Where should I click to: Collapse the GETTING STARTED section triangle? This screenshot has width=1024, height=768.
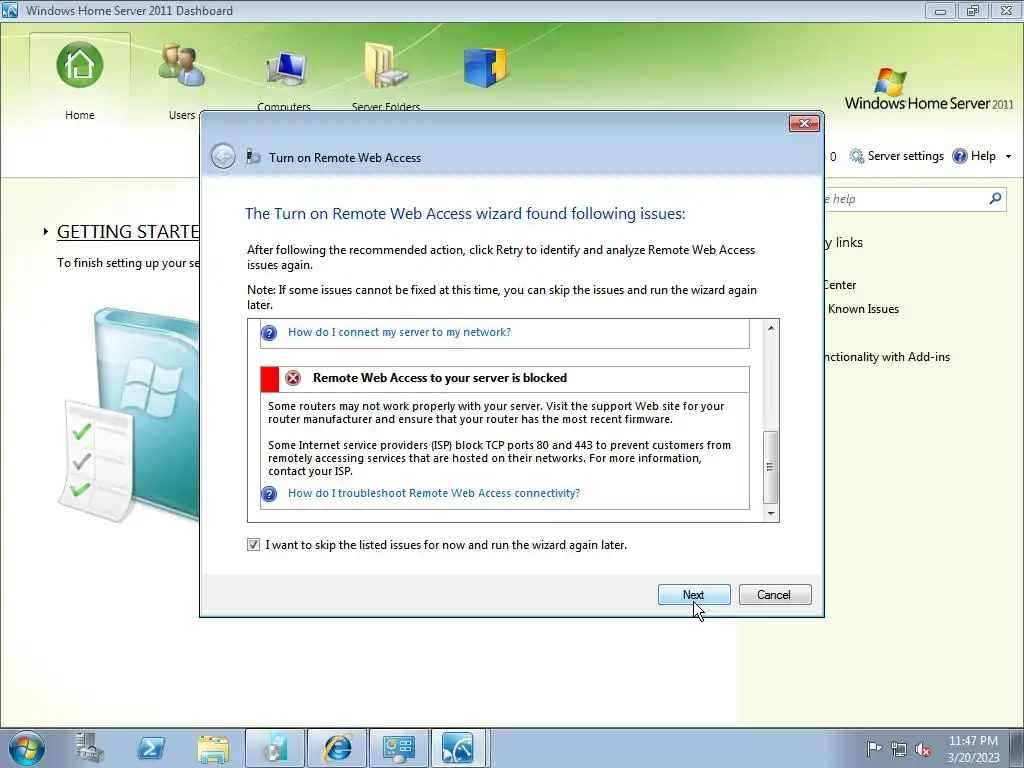pos(46,231)
